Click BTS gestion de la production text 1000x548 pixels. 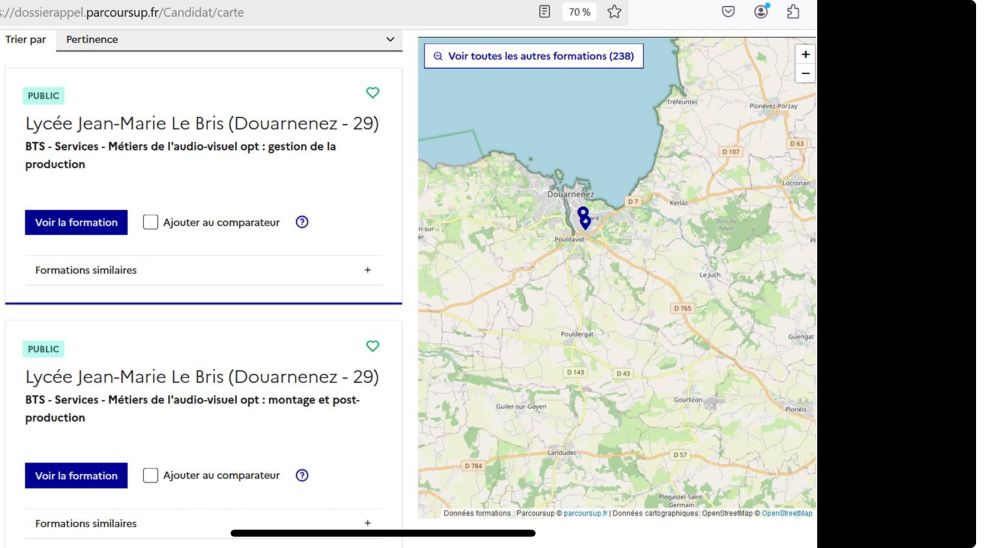(x=180, y=155)
